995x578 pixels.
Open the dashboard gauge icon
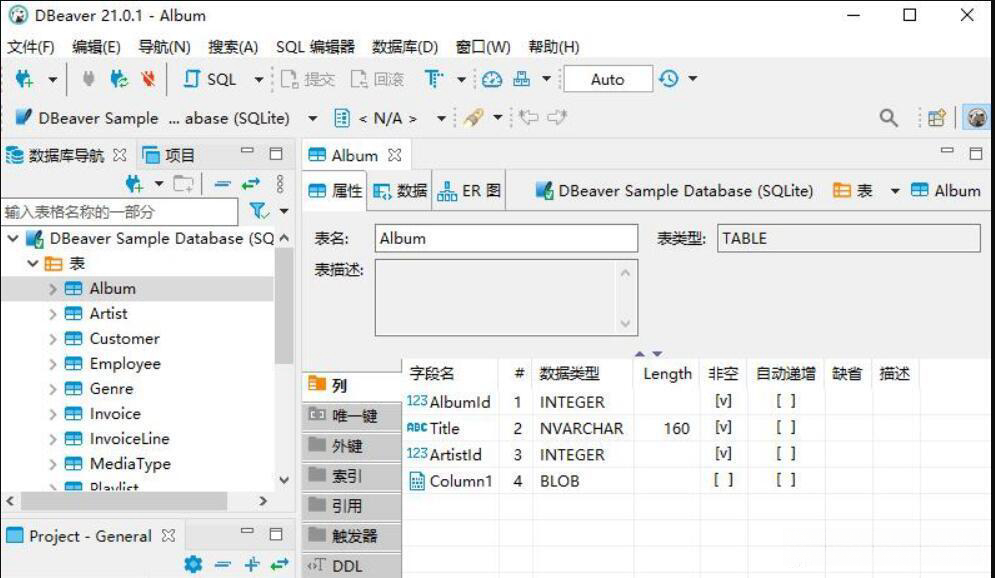click(x=492, y=79)
